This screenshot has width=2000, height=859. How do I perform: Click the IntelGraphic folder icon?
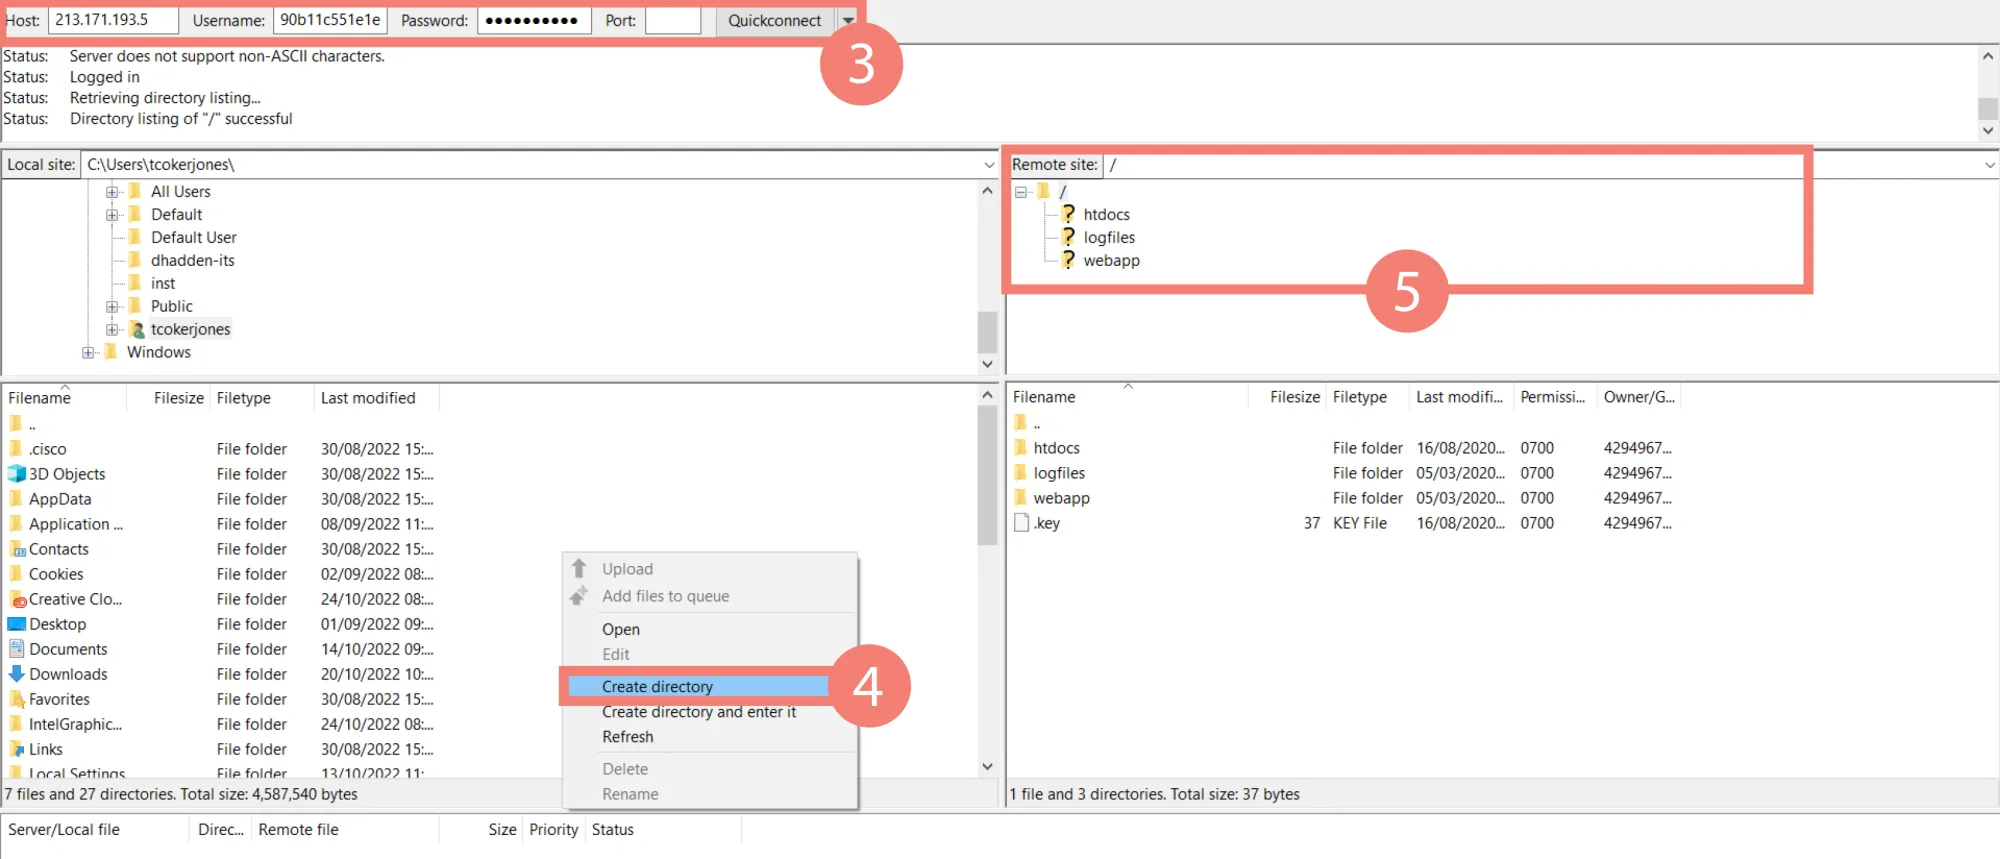(16, 723)
